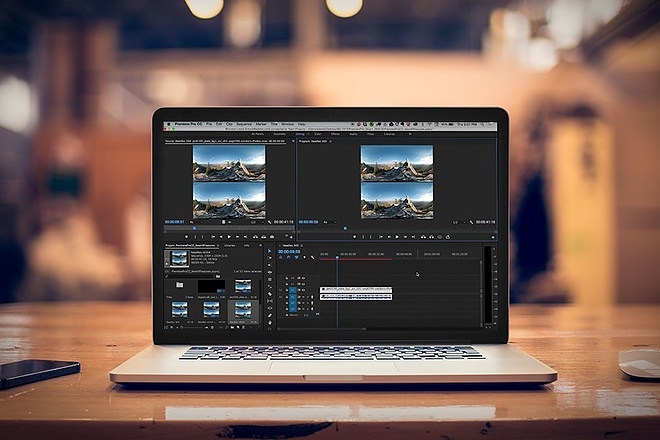Select the black video thumbnail in Project panel
The image size is (660, 440).
[x=211, y=287]
